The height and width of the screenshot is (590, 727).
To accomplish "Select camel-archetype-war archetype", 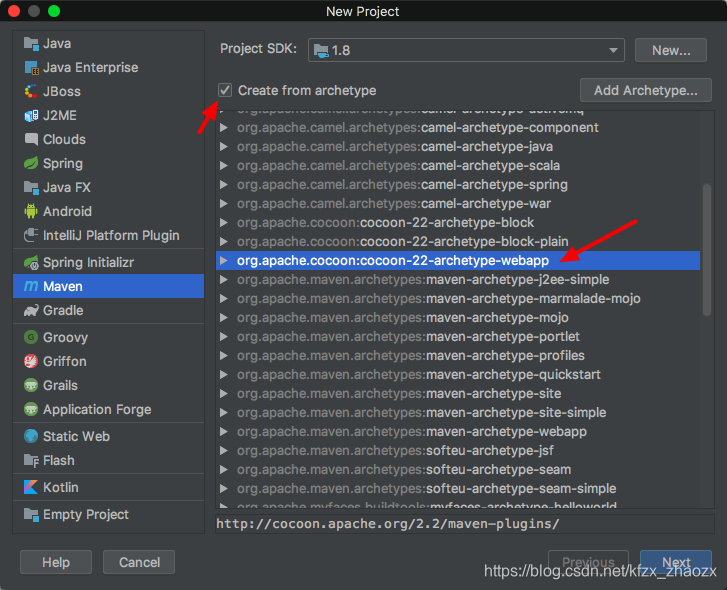I will pyautogui.click(x=458, y=203).
